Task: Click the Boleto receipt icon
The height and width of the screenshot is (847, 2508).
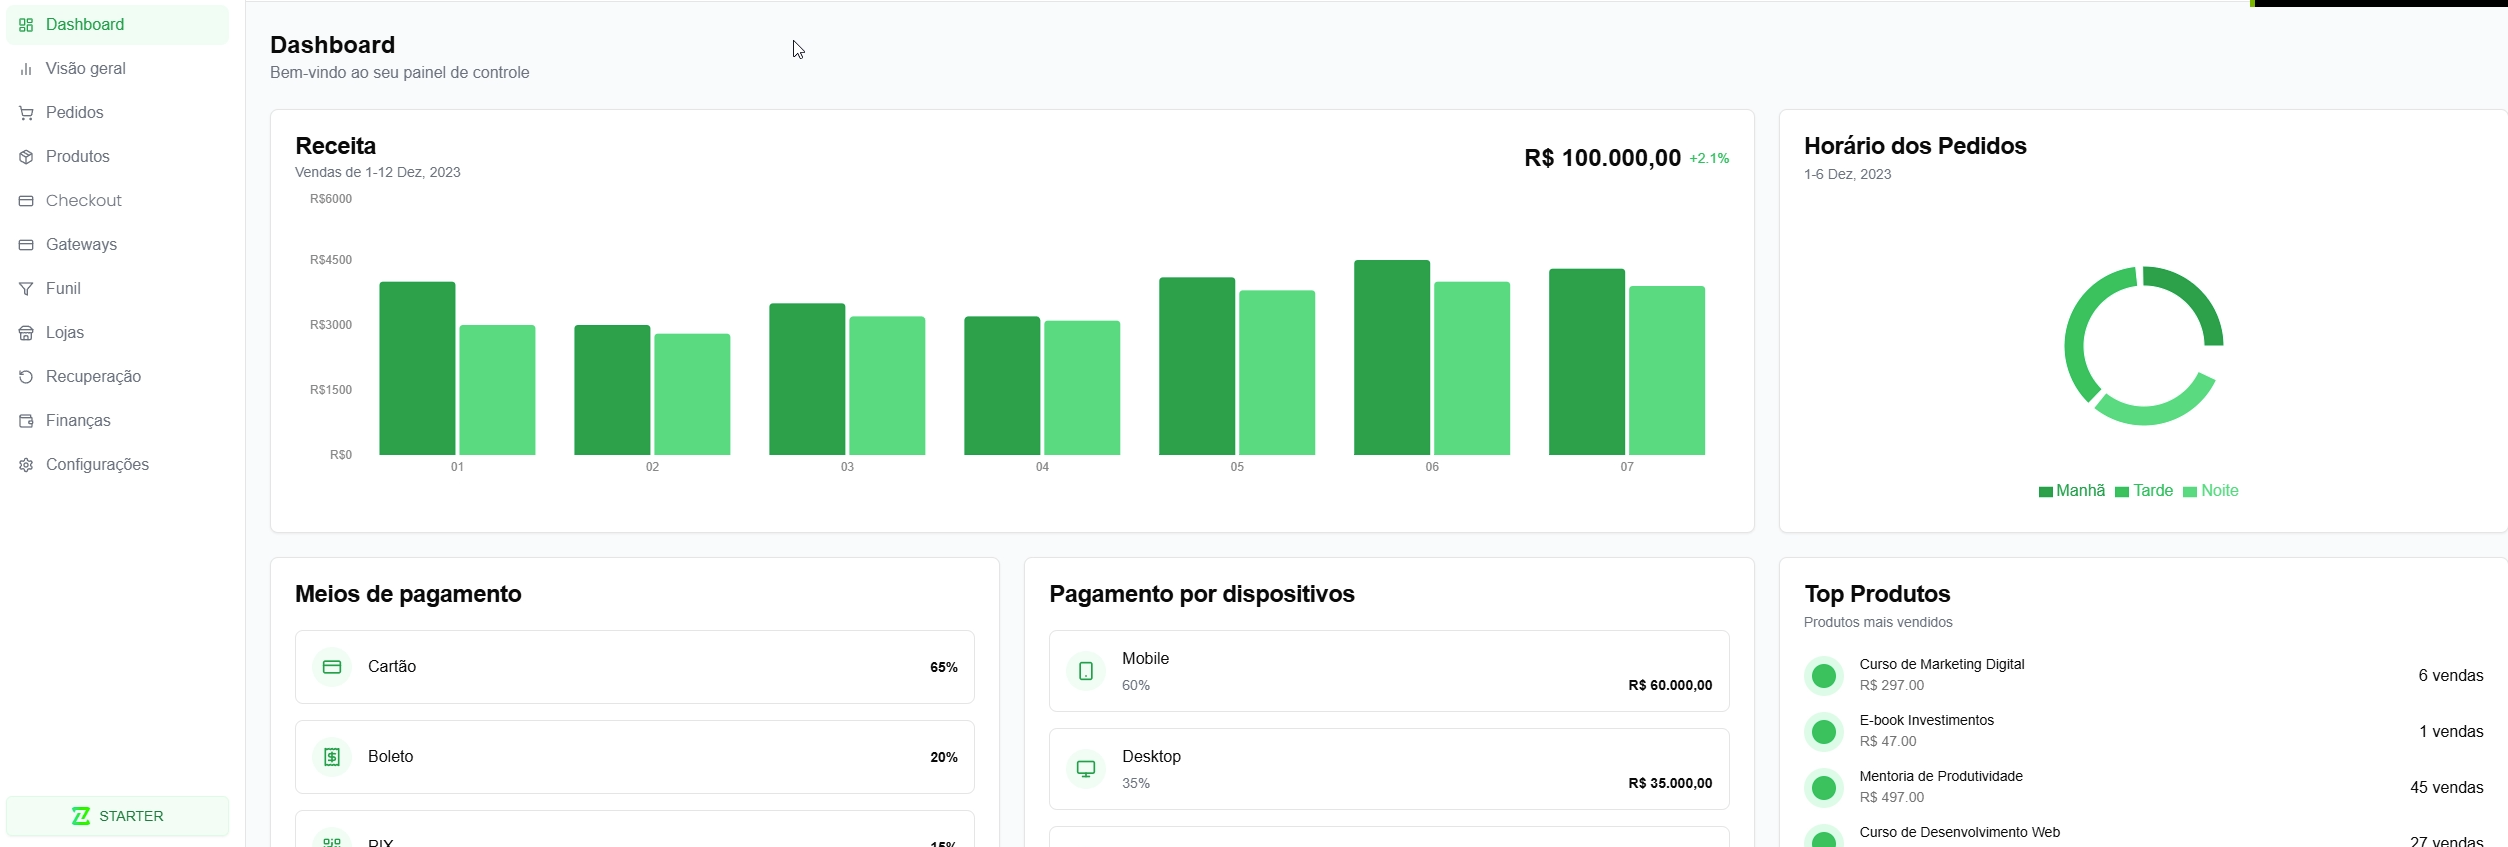Action: pos(332,757)
